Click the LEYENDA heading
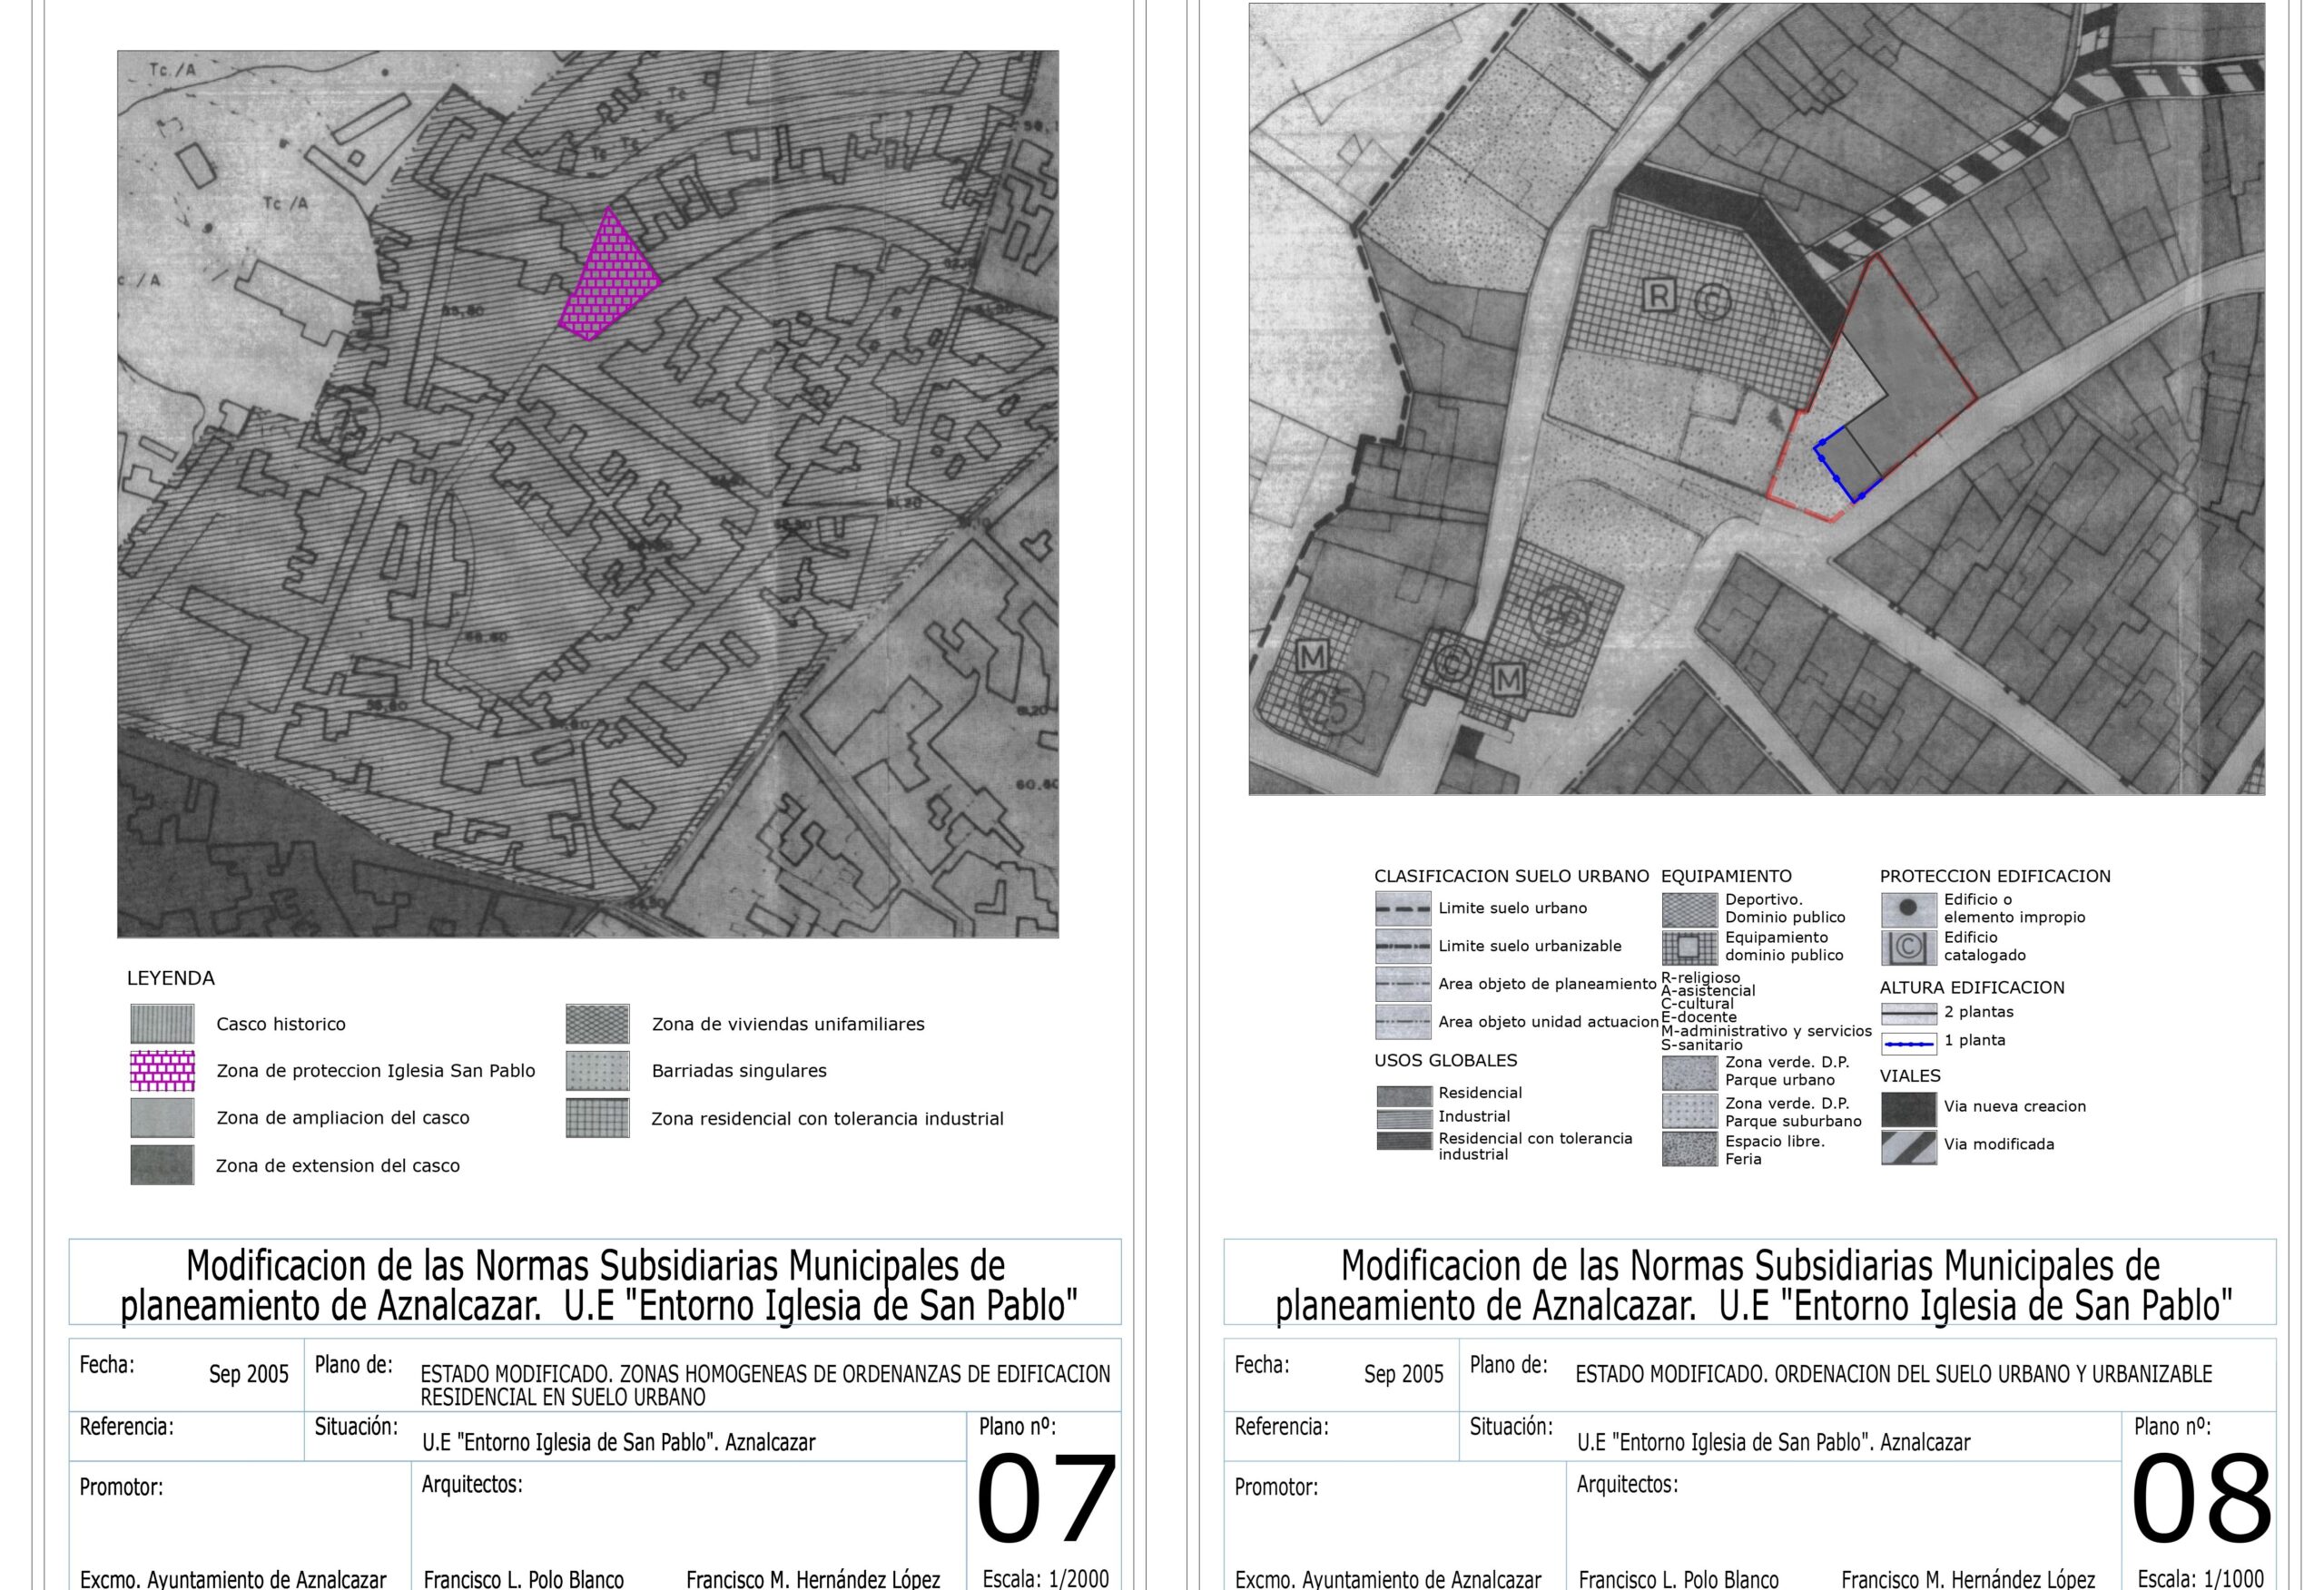Viewport: 2324px width, 1590px height. point(171,978)
